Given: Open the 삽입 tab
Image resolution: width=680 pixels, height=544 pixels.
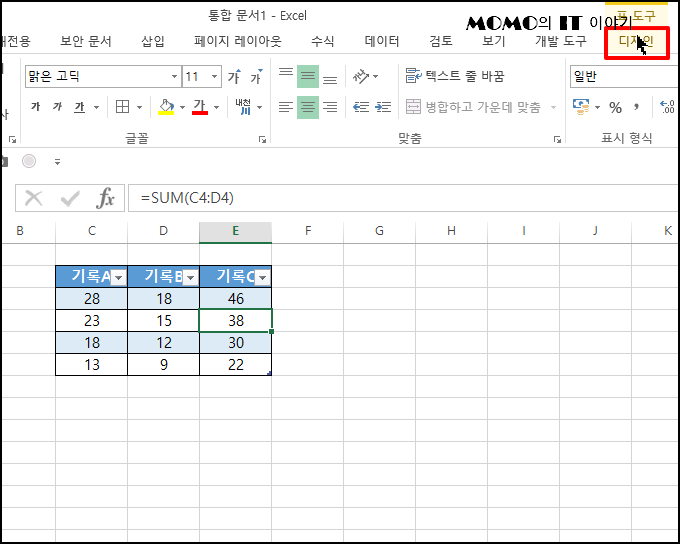Looking at the screenshot, I should point(153,41).
